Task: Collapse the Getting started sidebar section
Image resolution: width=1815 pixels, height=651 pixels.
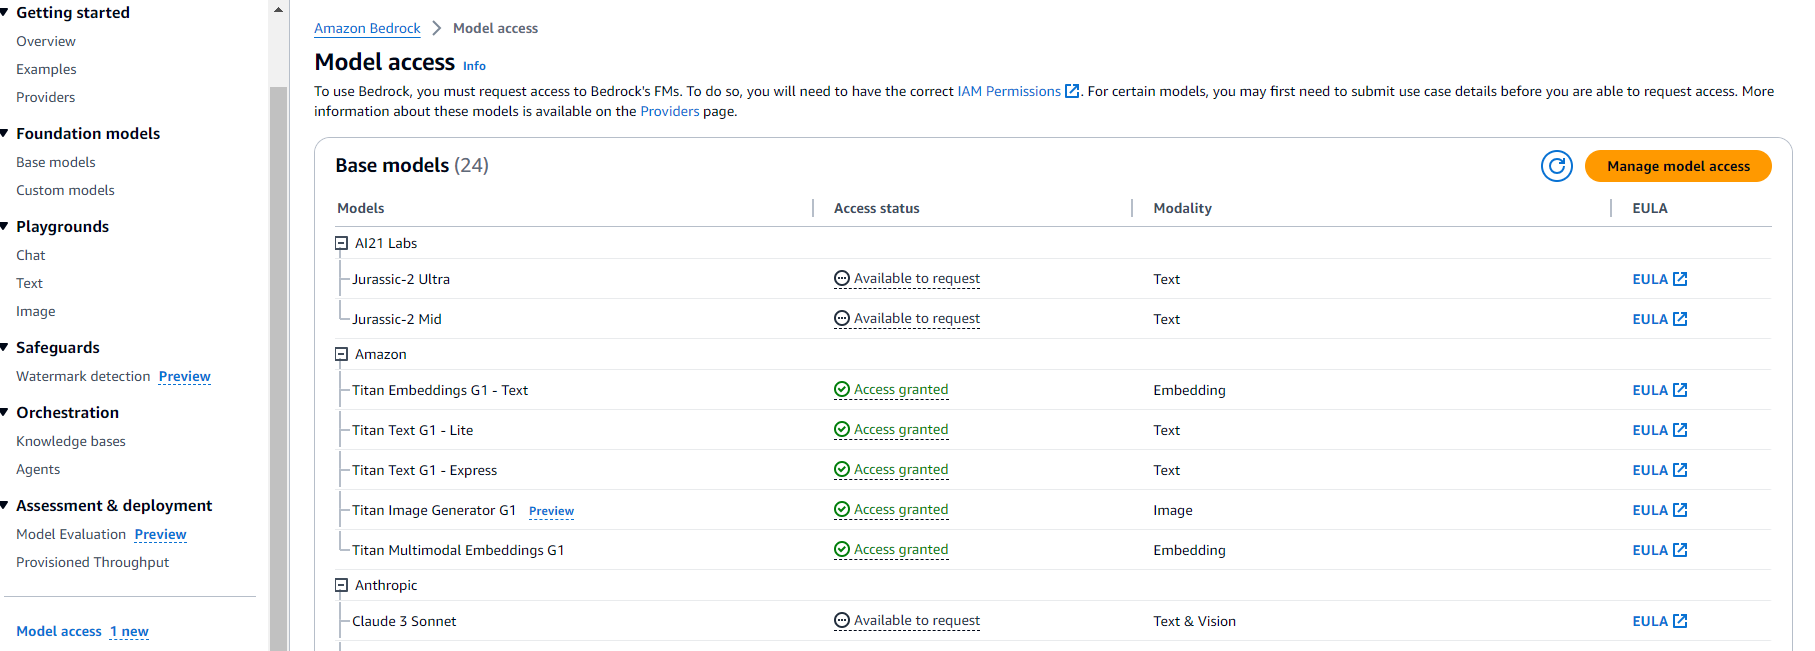Action: [x=5, y=12]
